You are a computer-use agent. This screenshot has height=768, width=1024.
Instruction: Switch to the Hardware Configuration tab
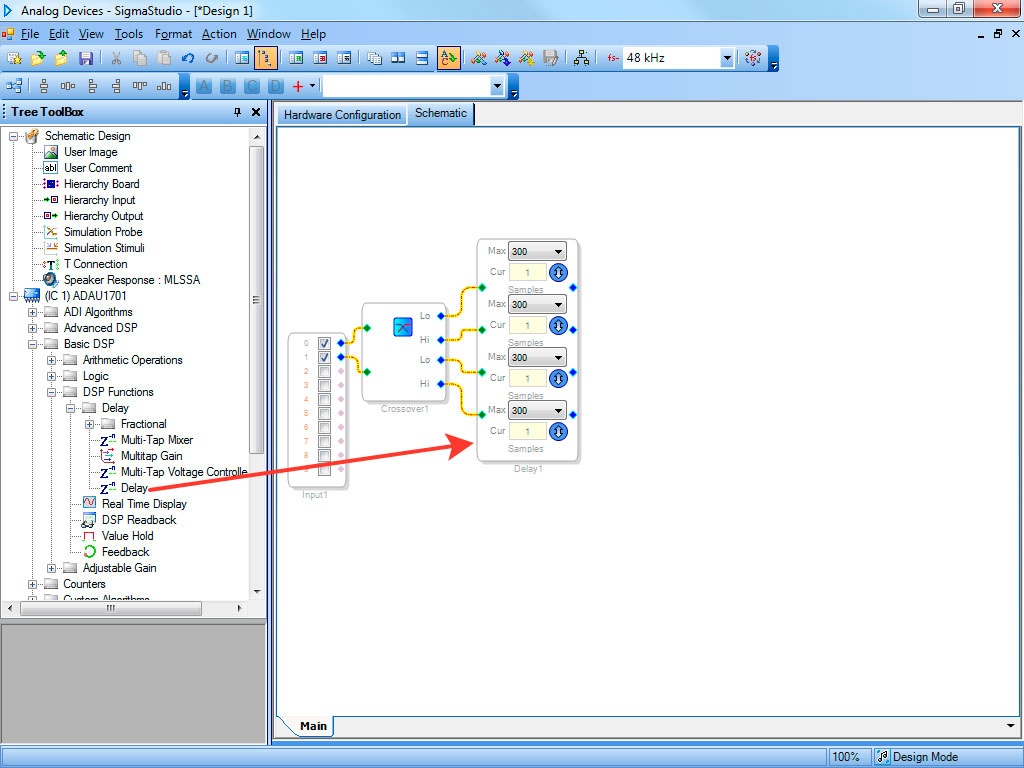tap(342, 115)
